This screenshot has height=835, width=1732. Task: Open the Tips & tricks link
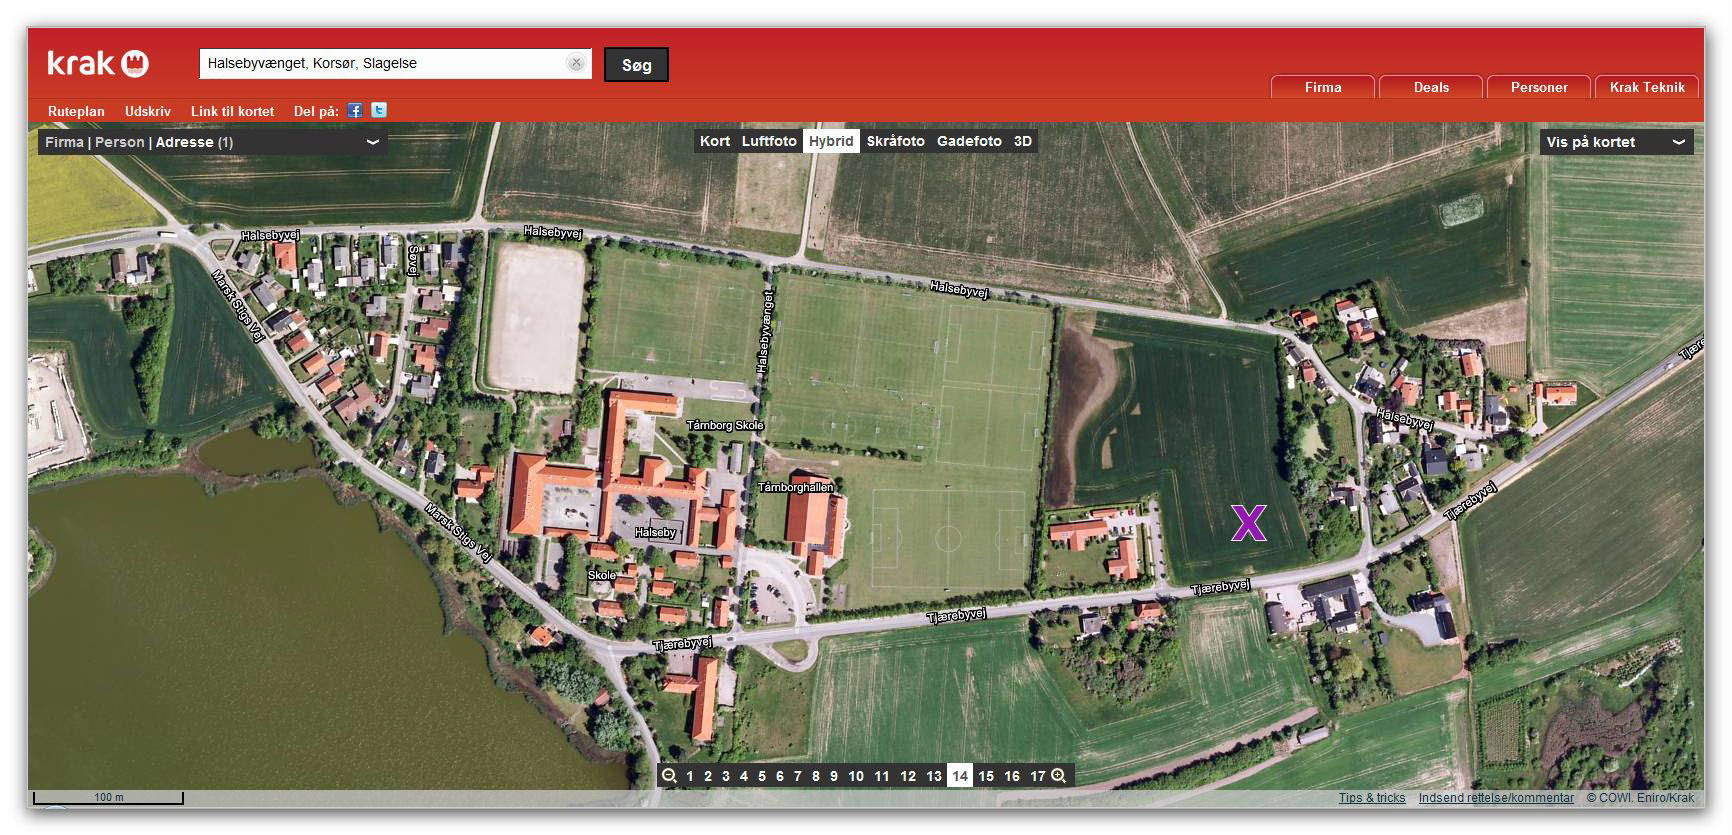click(1371, 798)
